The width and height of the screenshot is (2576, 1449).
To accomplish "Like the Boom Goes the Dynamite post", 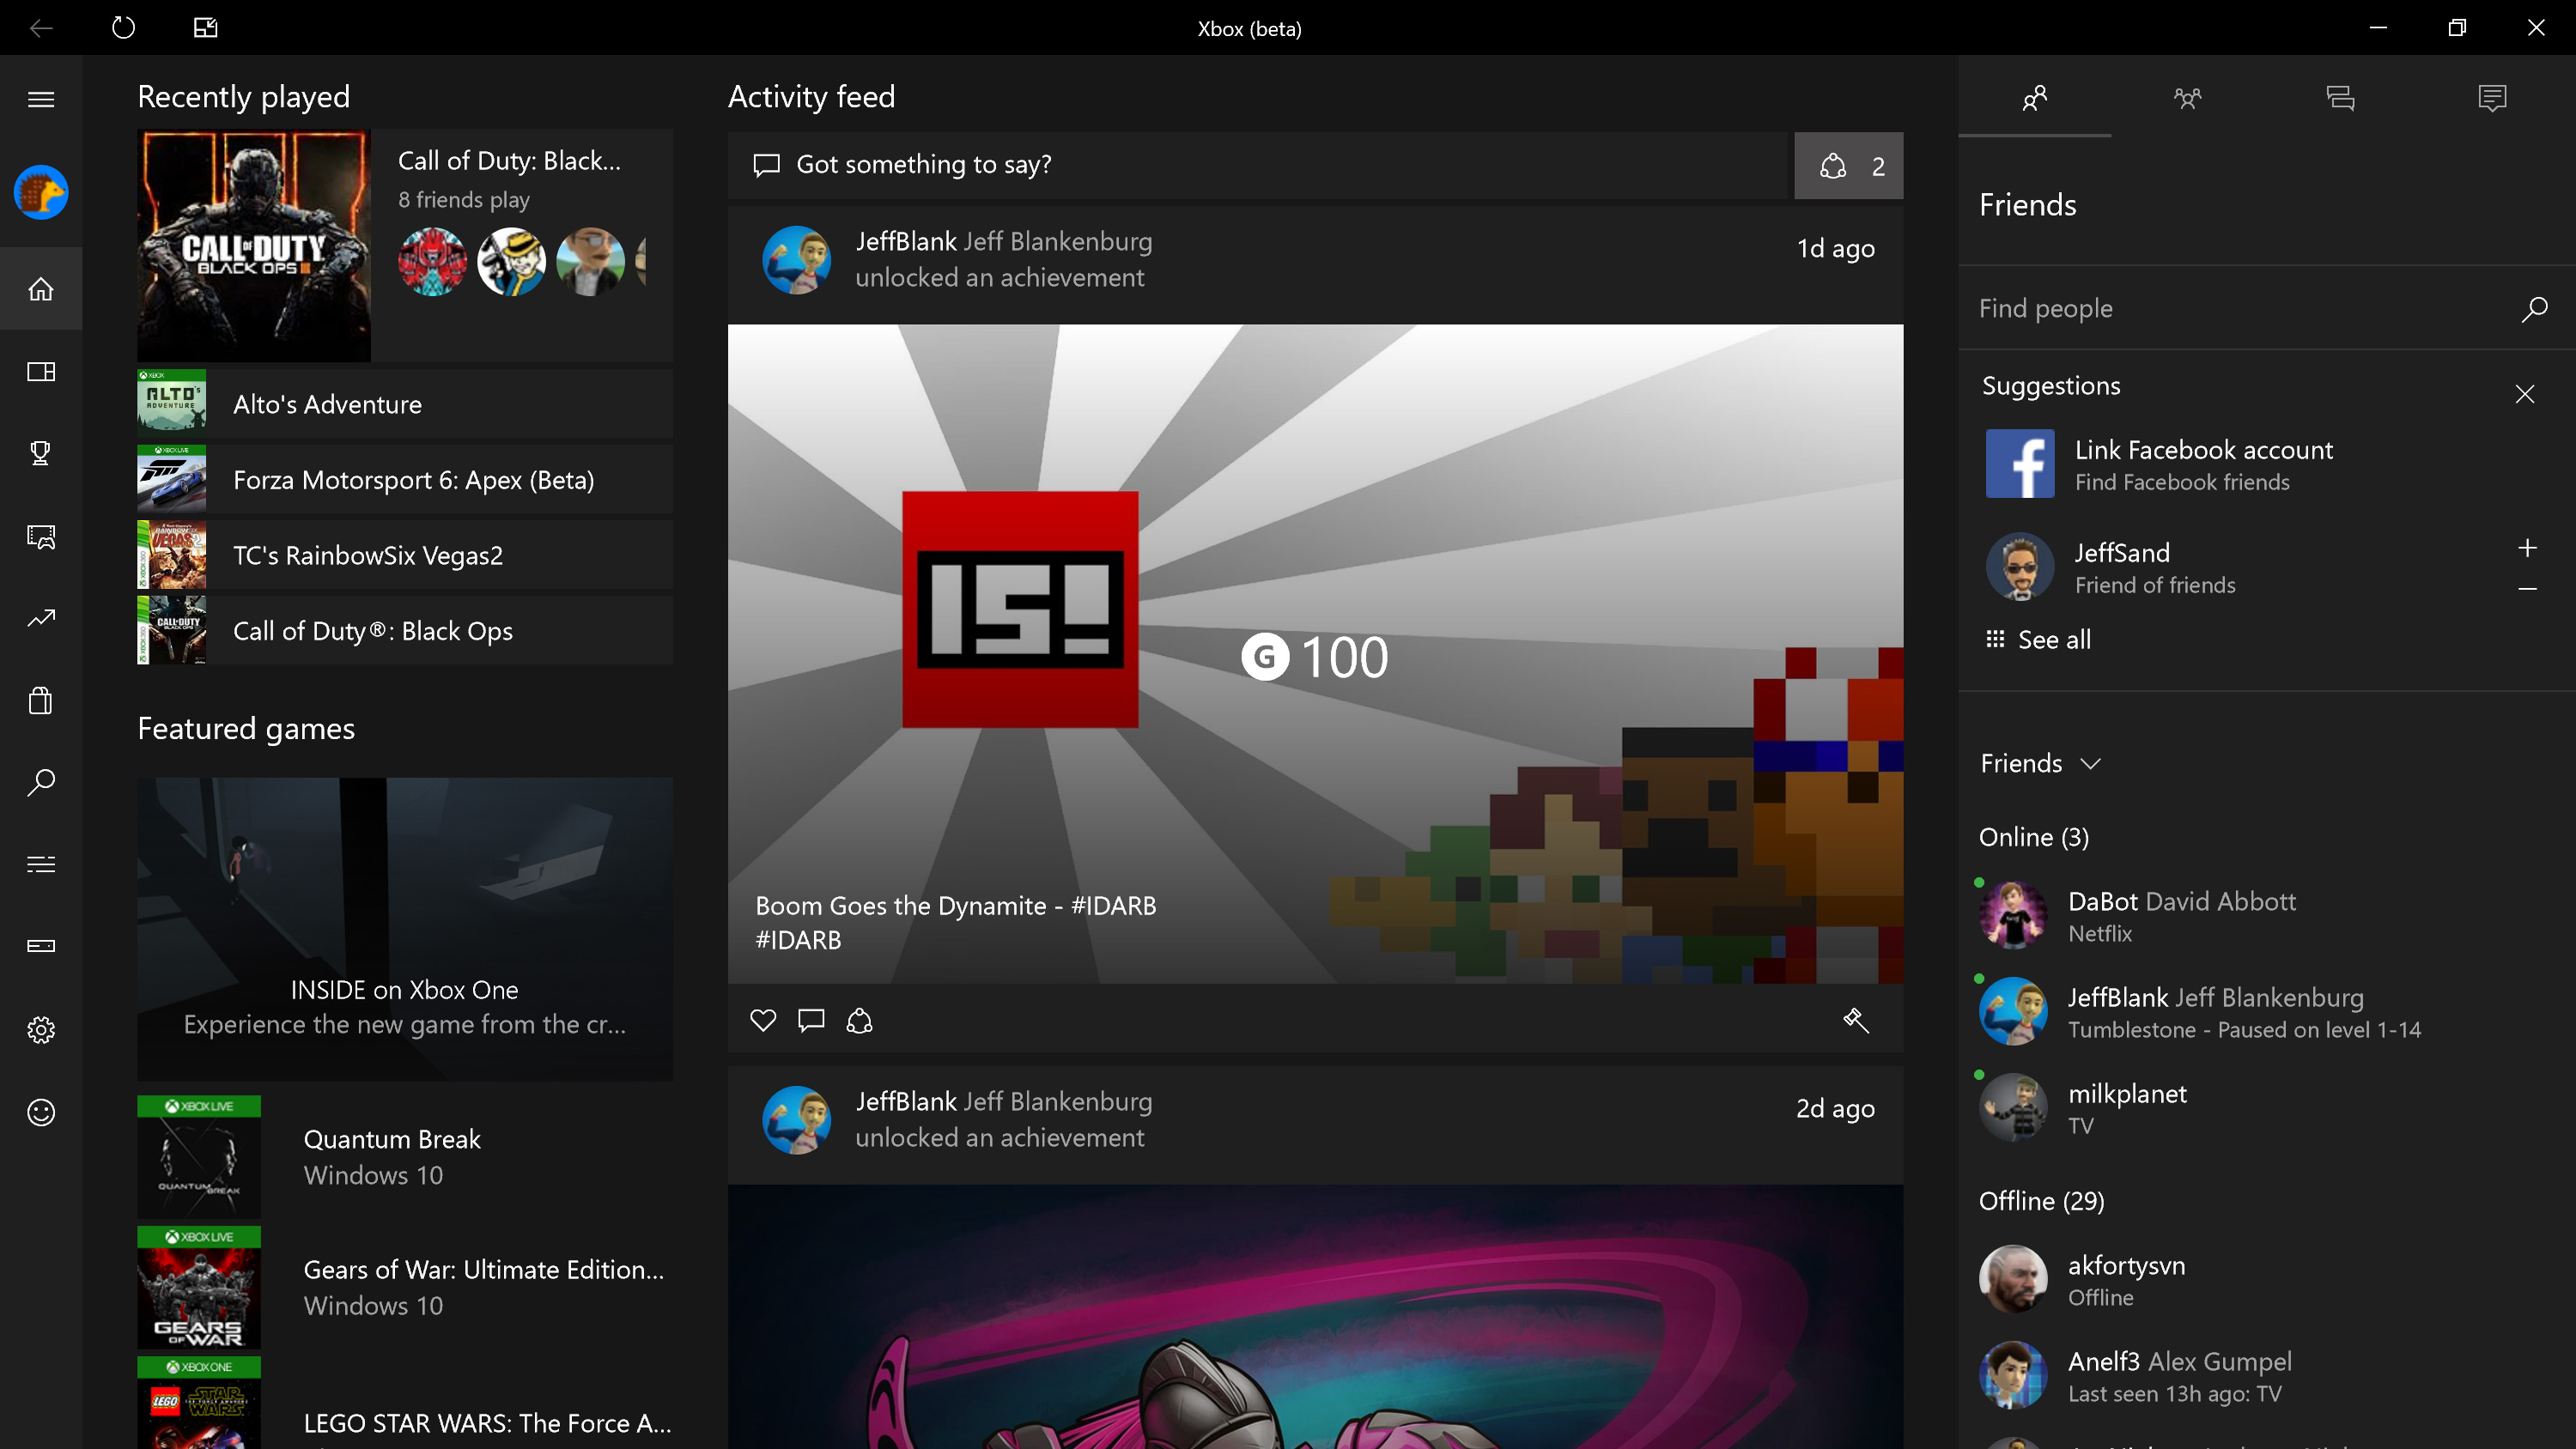I will tap(763, 1020).
